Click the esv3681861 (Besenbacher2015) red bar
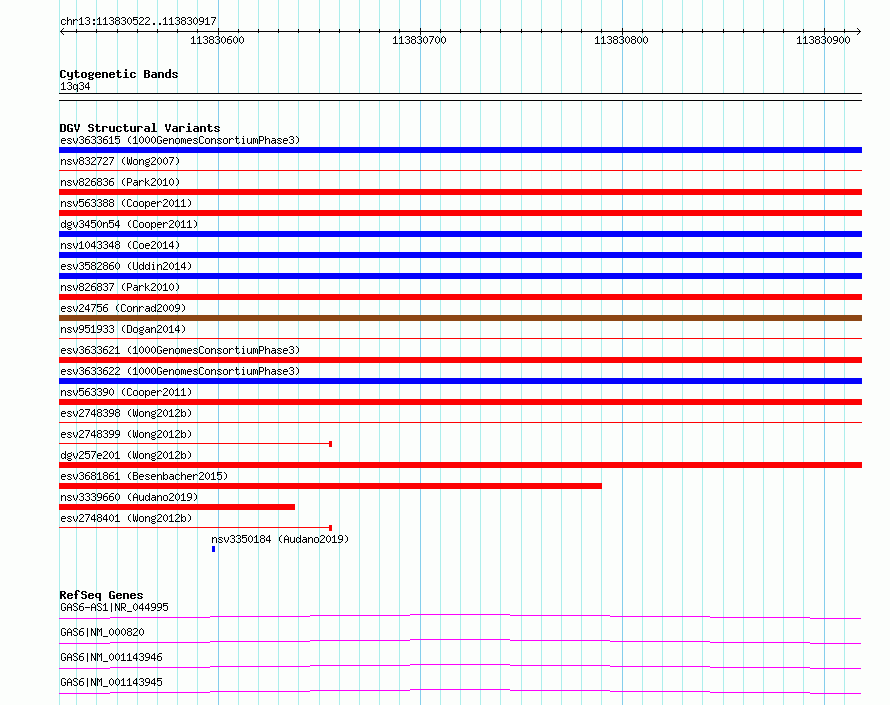The width and height of the screenshot is (890, 705). point(330,486)
